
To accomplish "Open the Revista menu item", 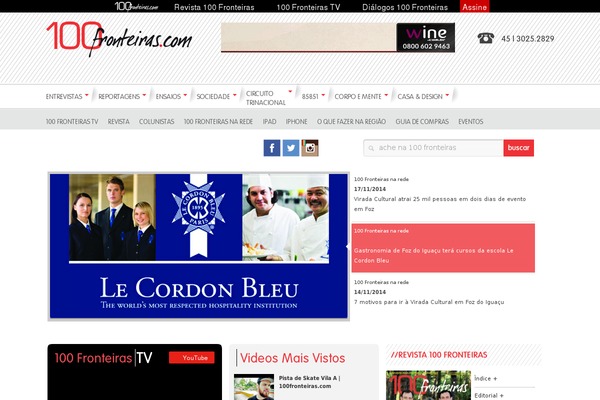I will click(118, 121).
